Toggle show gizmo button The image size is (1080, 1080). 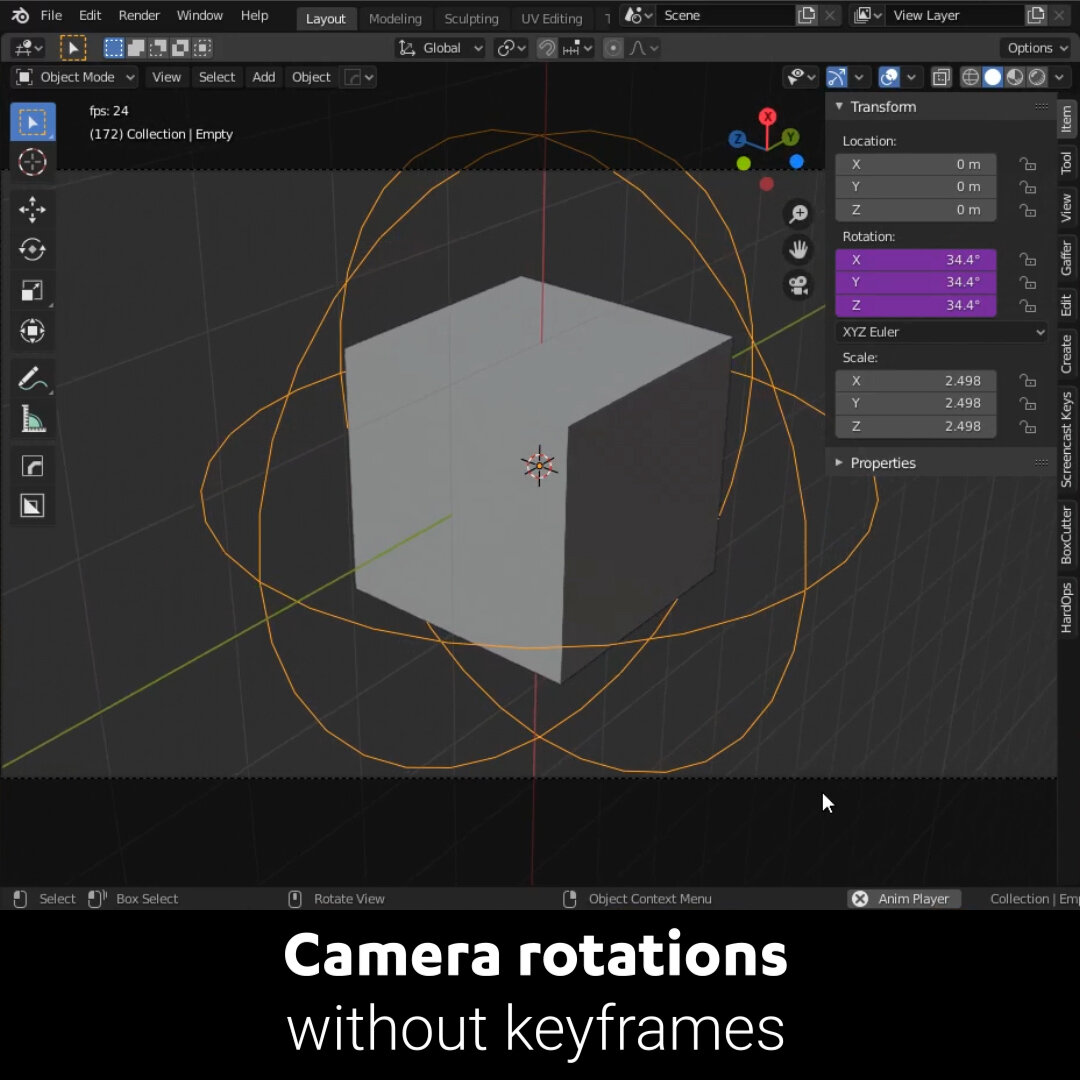836,77
